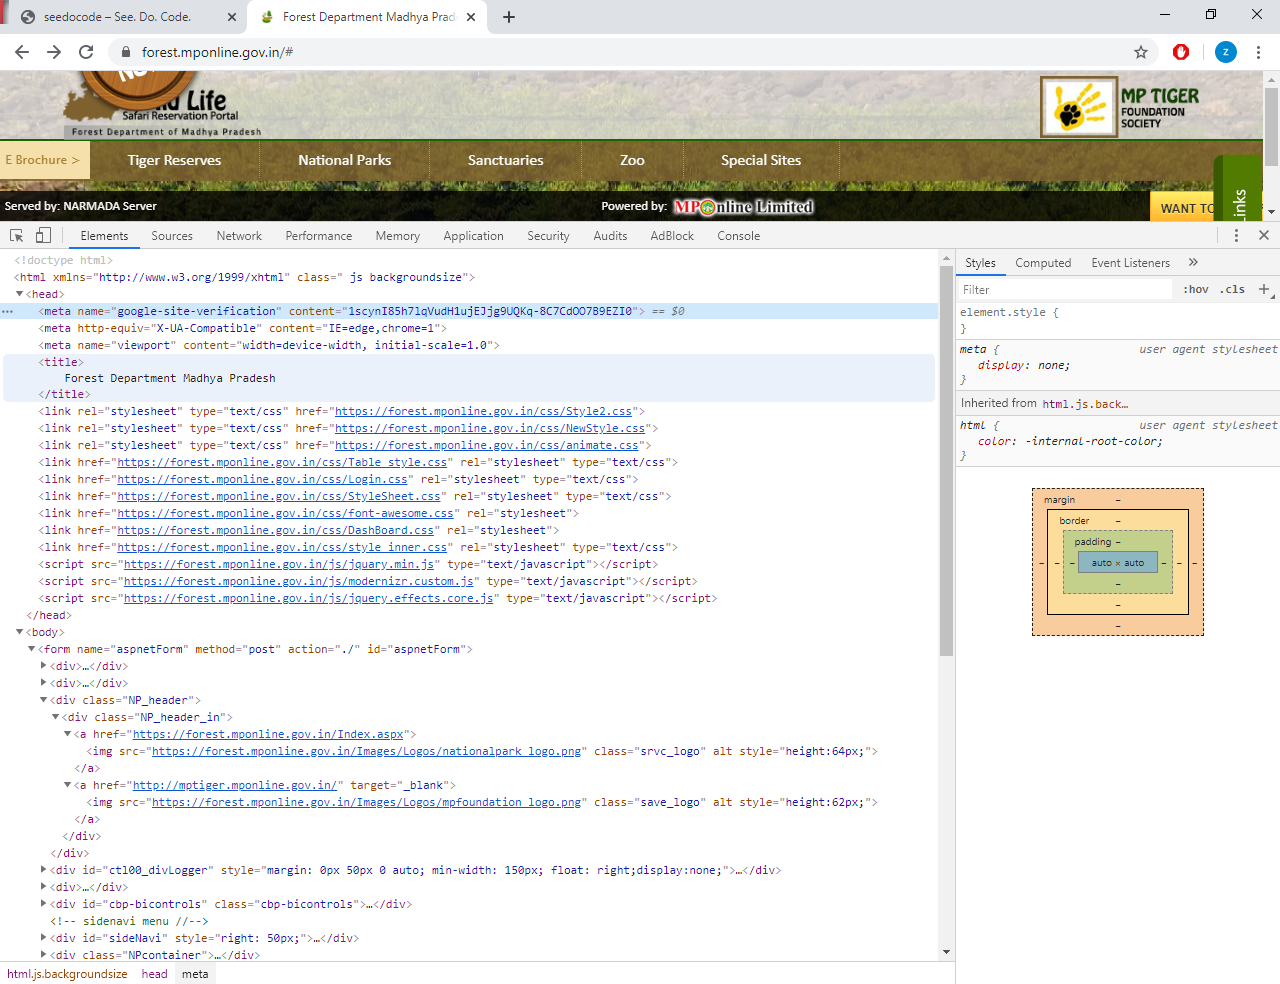
Task: Select html.js.backgroundsize breadcrumb
Action: [x=67, y=974]
